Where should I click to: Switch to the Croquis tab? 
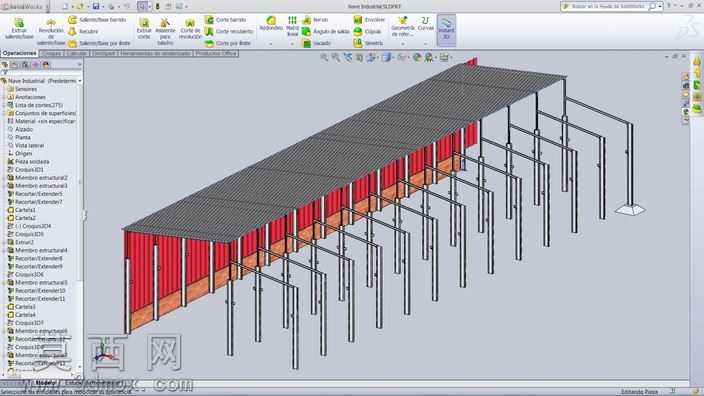pyautogui.click(x=51, y=53)
